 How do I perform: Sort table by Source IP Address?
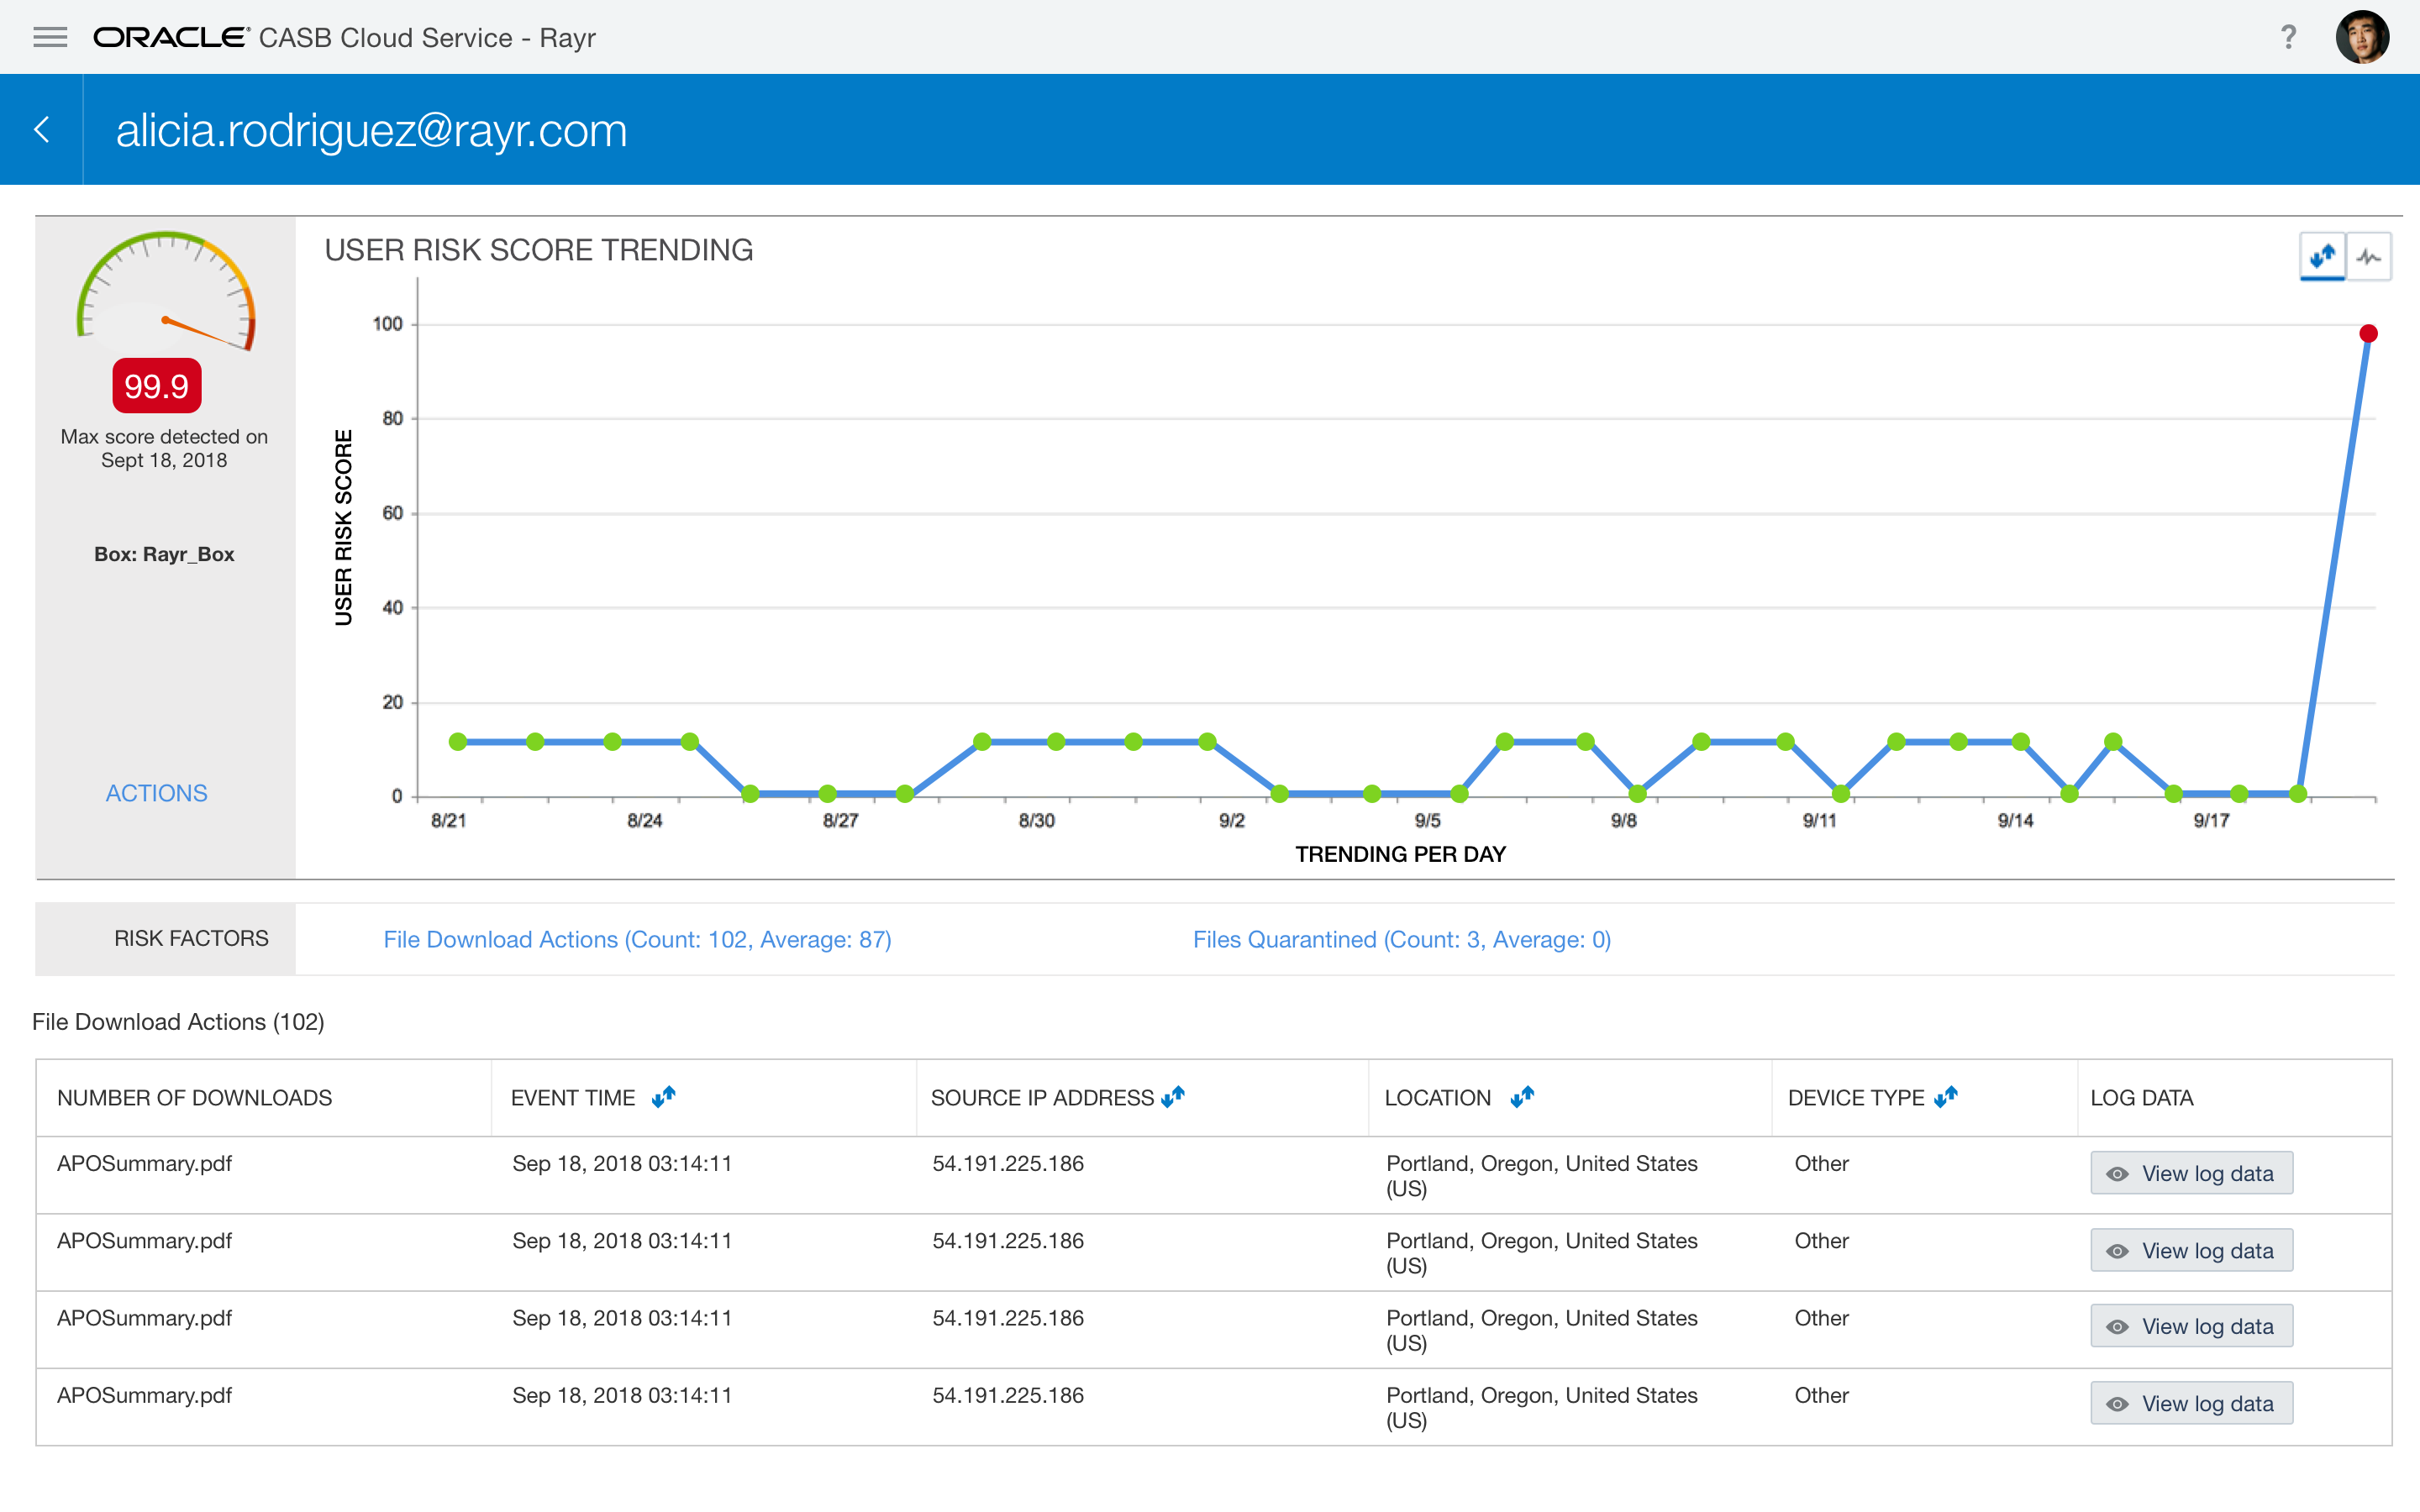(x=1173, y=1097)
